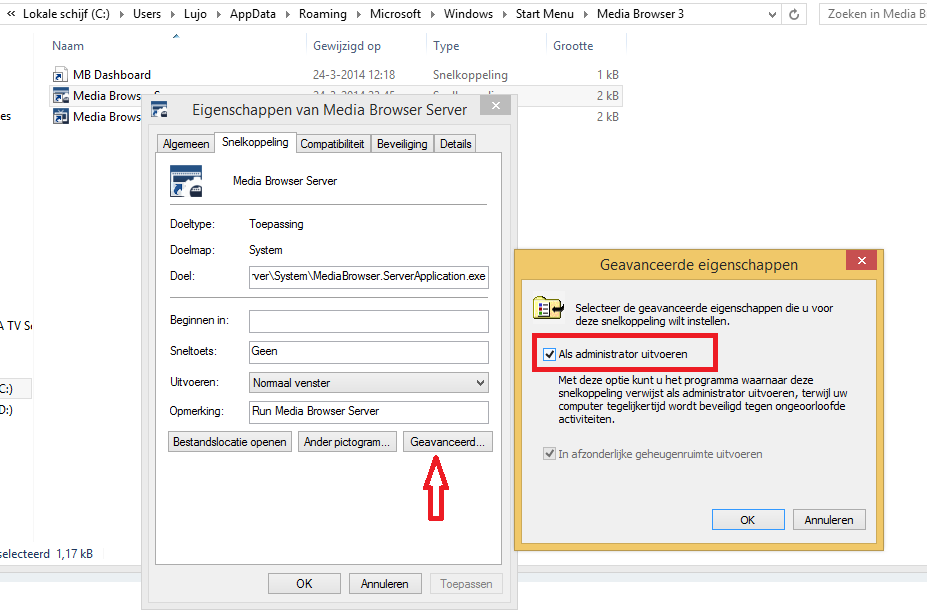927x616 pixels.
Task: Click the advanced properties shortcut folder icon
Action: 548,307
